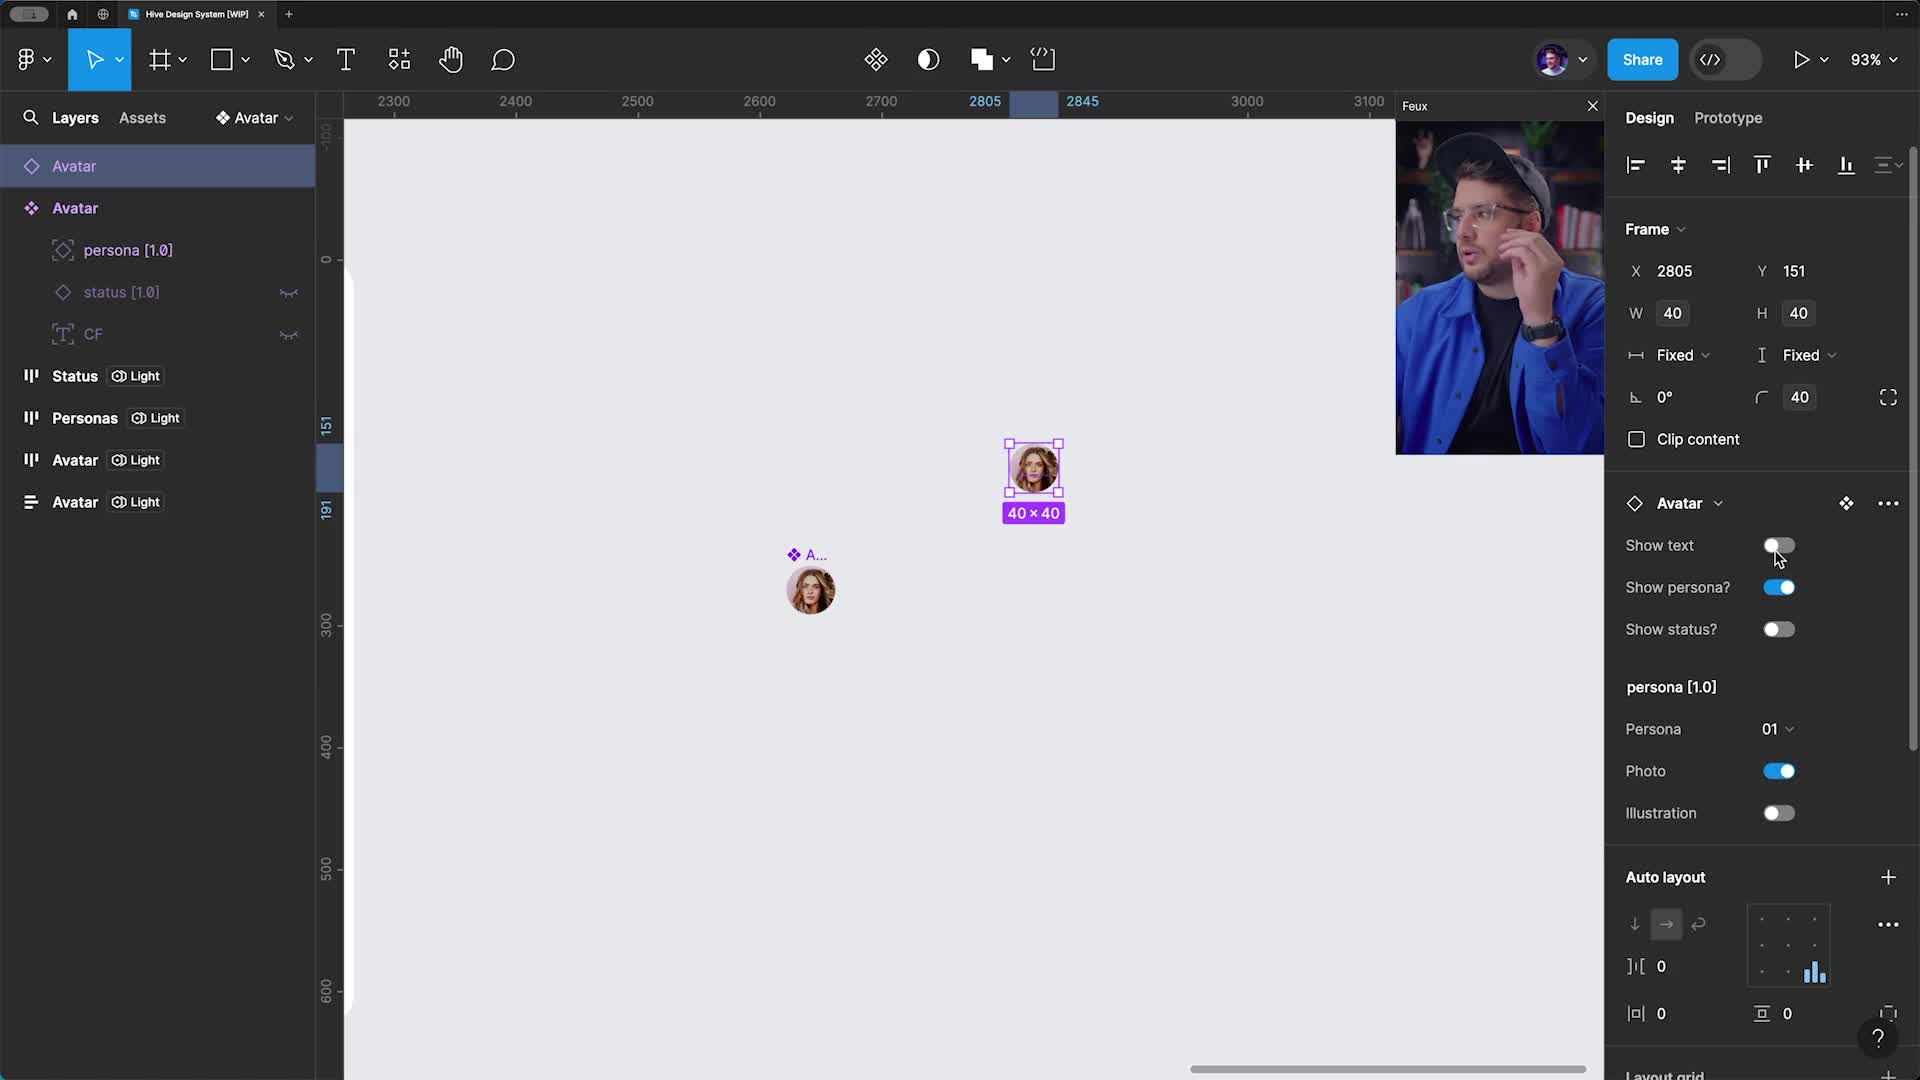Switch to the Assets tab
Image resolution: width=1920 pixels, height=1080 pixels.
pyautogui.click(x=142, y=118)
